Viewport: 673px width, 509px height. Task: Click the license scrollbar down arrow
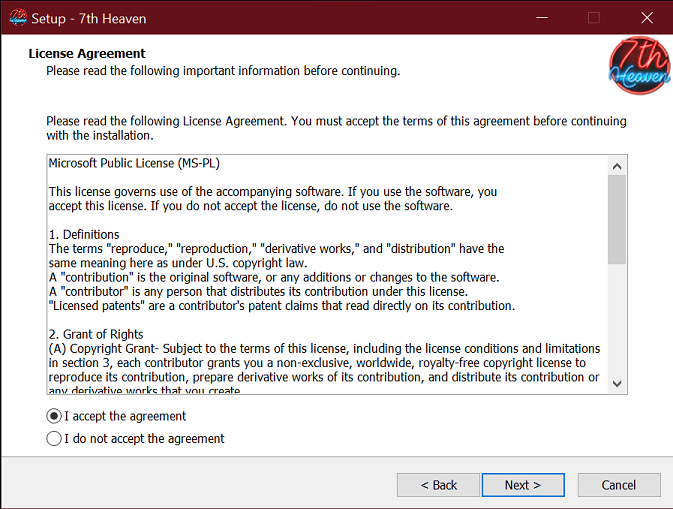617,384
